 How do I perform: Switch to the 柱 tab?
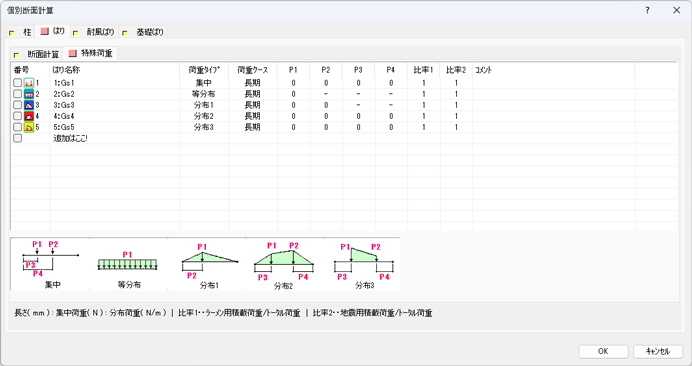[21, 32]
